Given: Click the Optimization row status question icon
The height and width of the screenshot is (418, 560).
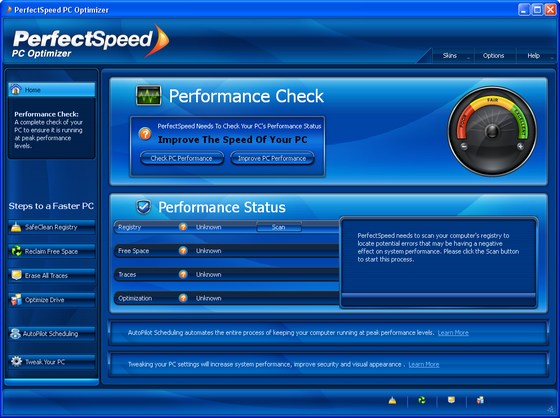Looking at the screenshot, I should click(x=183, y=298).
